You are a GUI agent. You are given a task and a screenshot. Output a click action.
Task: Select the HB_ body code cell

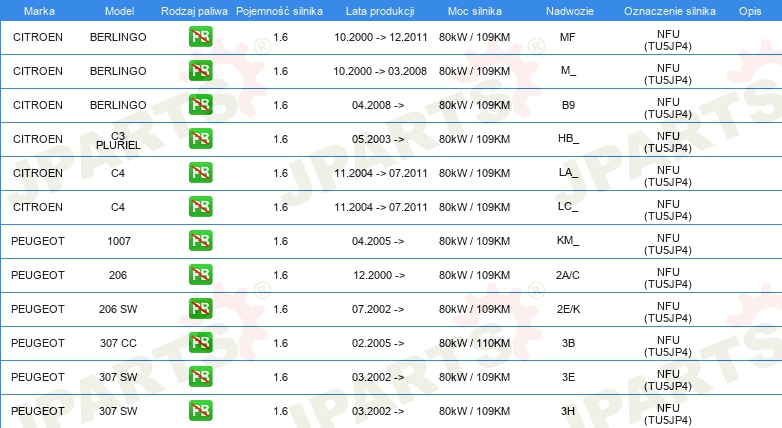[569, 139]
